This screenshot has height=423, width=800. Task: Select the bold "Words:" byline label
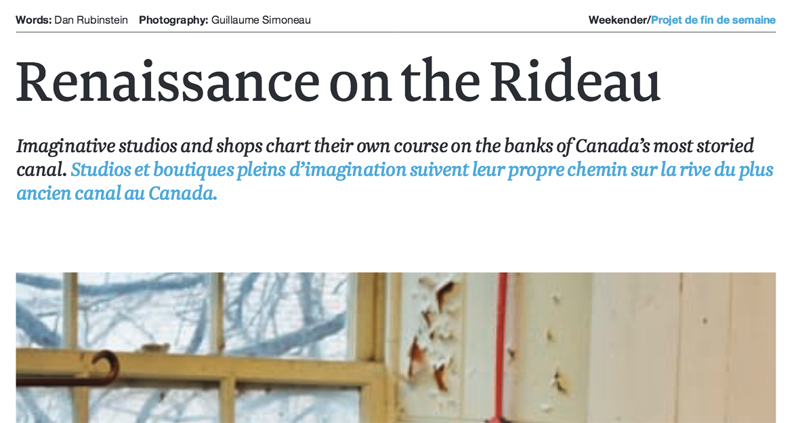tap(34, 20)
